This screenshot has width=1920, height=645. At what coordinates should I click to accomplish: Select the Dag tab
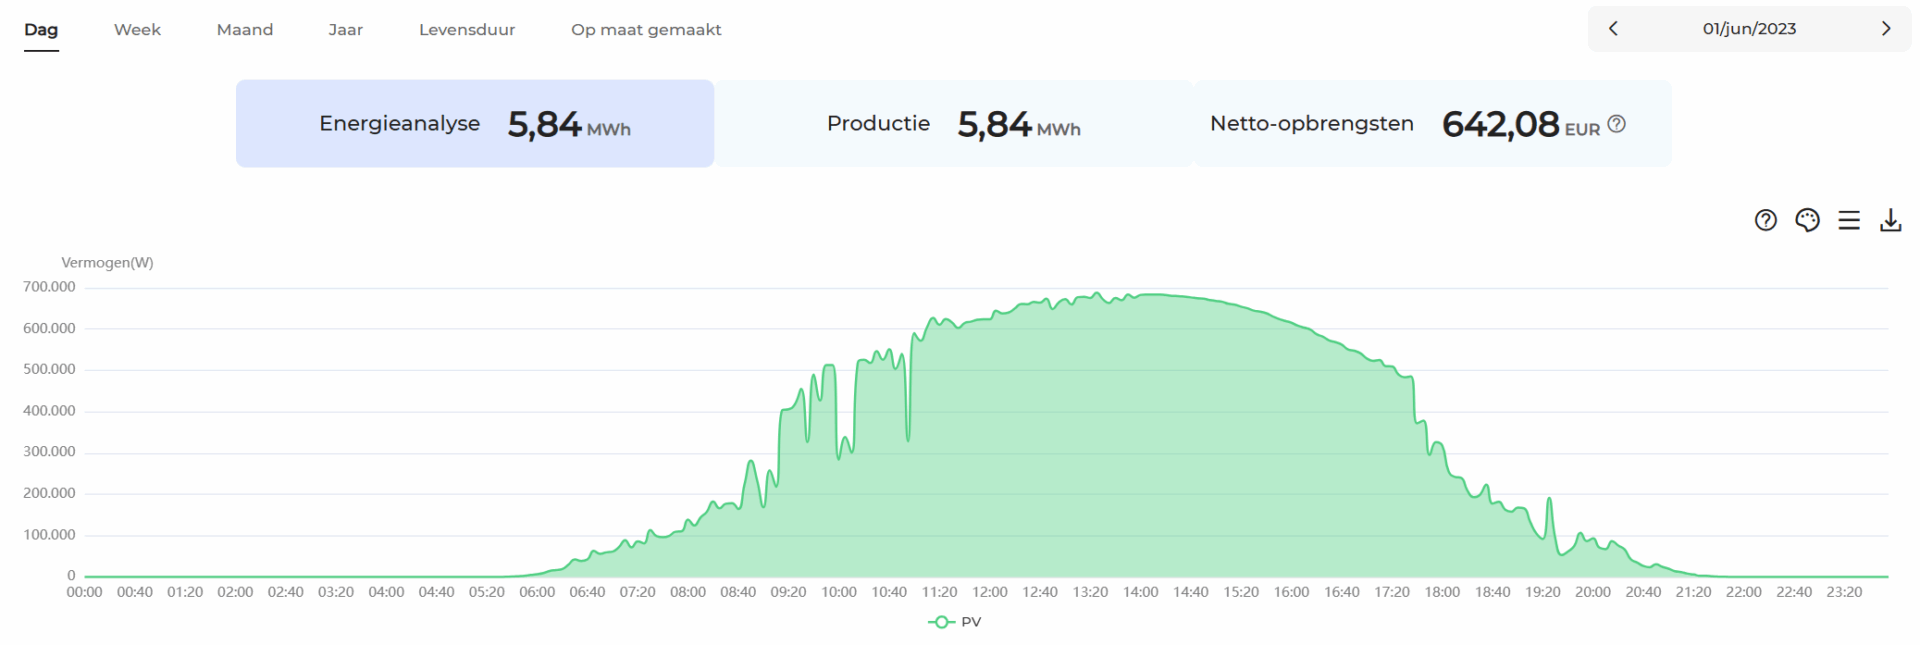coord(41,30)
